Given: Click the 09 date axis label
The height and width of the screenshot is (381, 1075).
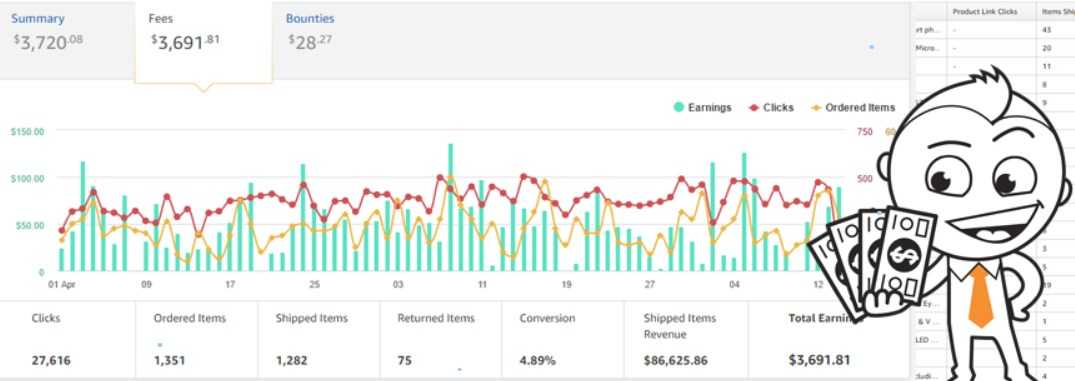Looking at the screenshot, I should point(146,284).
